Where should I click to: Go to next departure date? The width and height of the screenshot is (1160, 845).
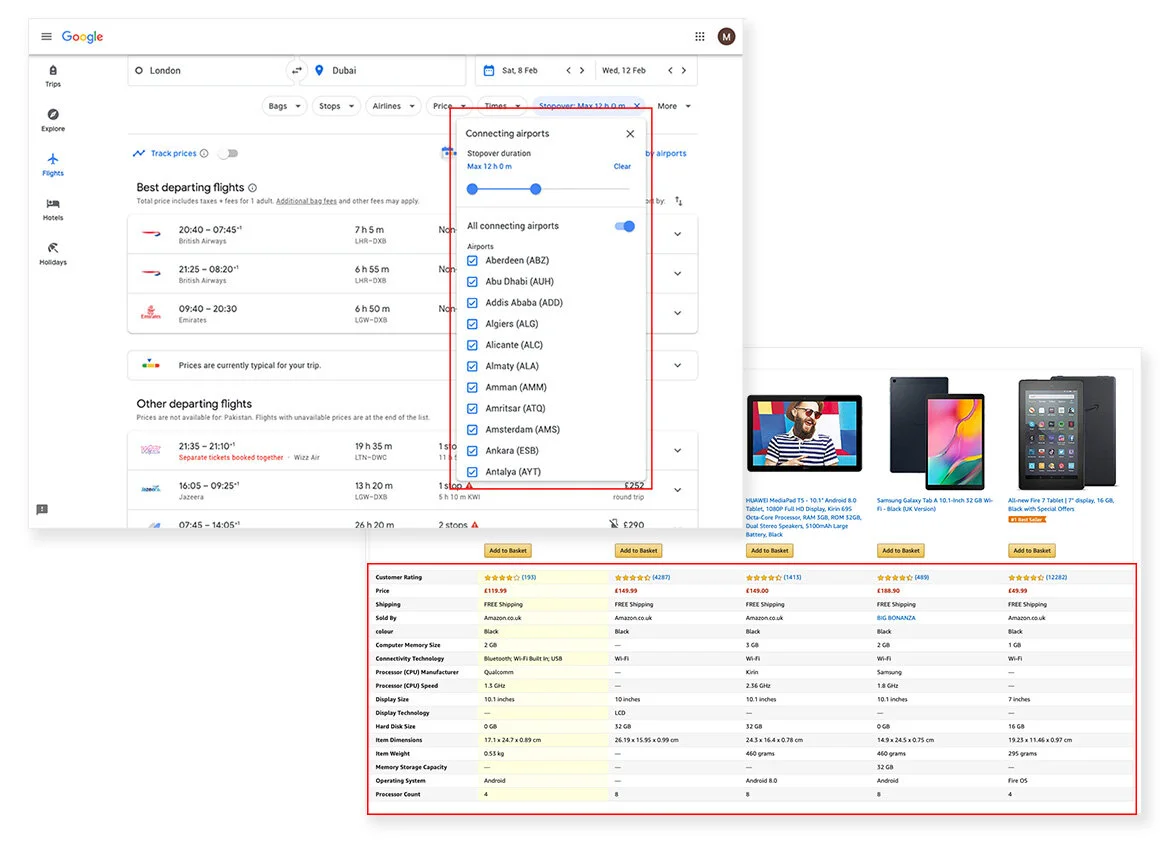coord(581,70)
